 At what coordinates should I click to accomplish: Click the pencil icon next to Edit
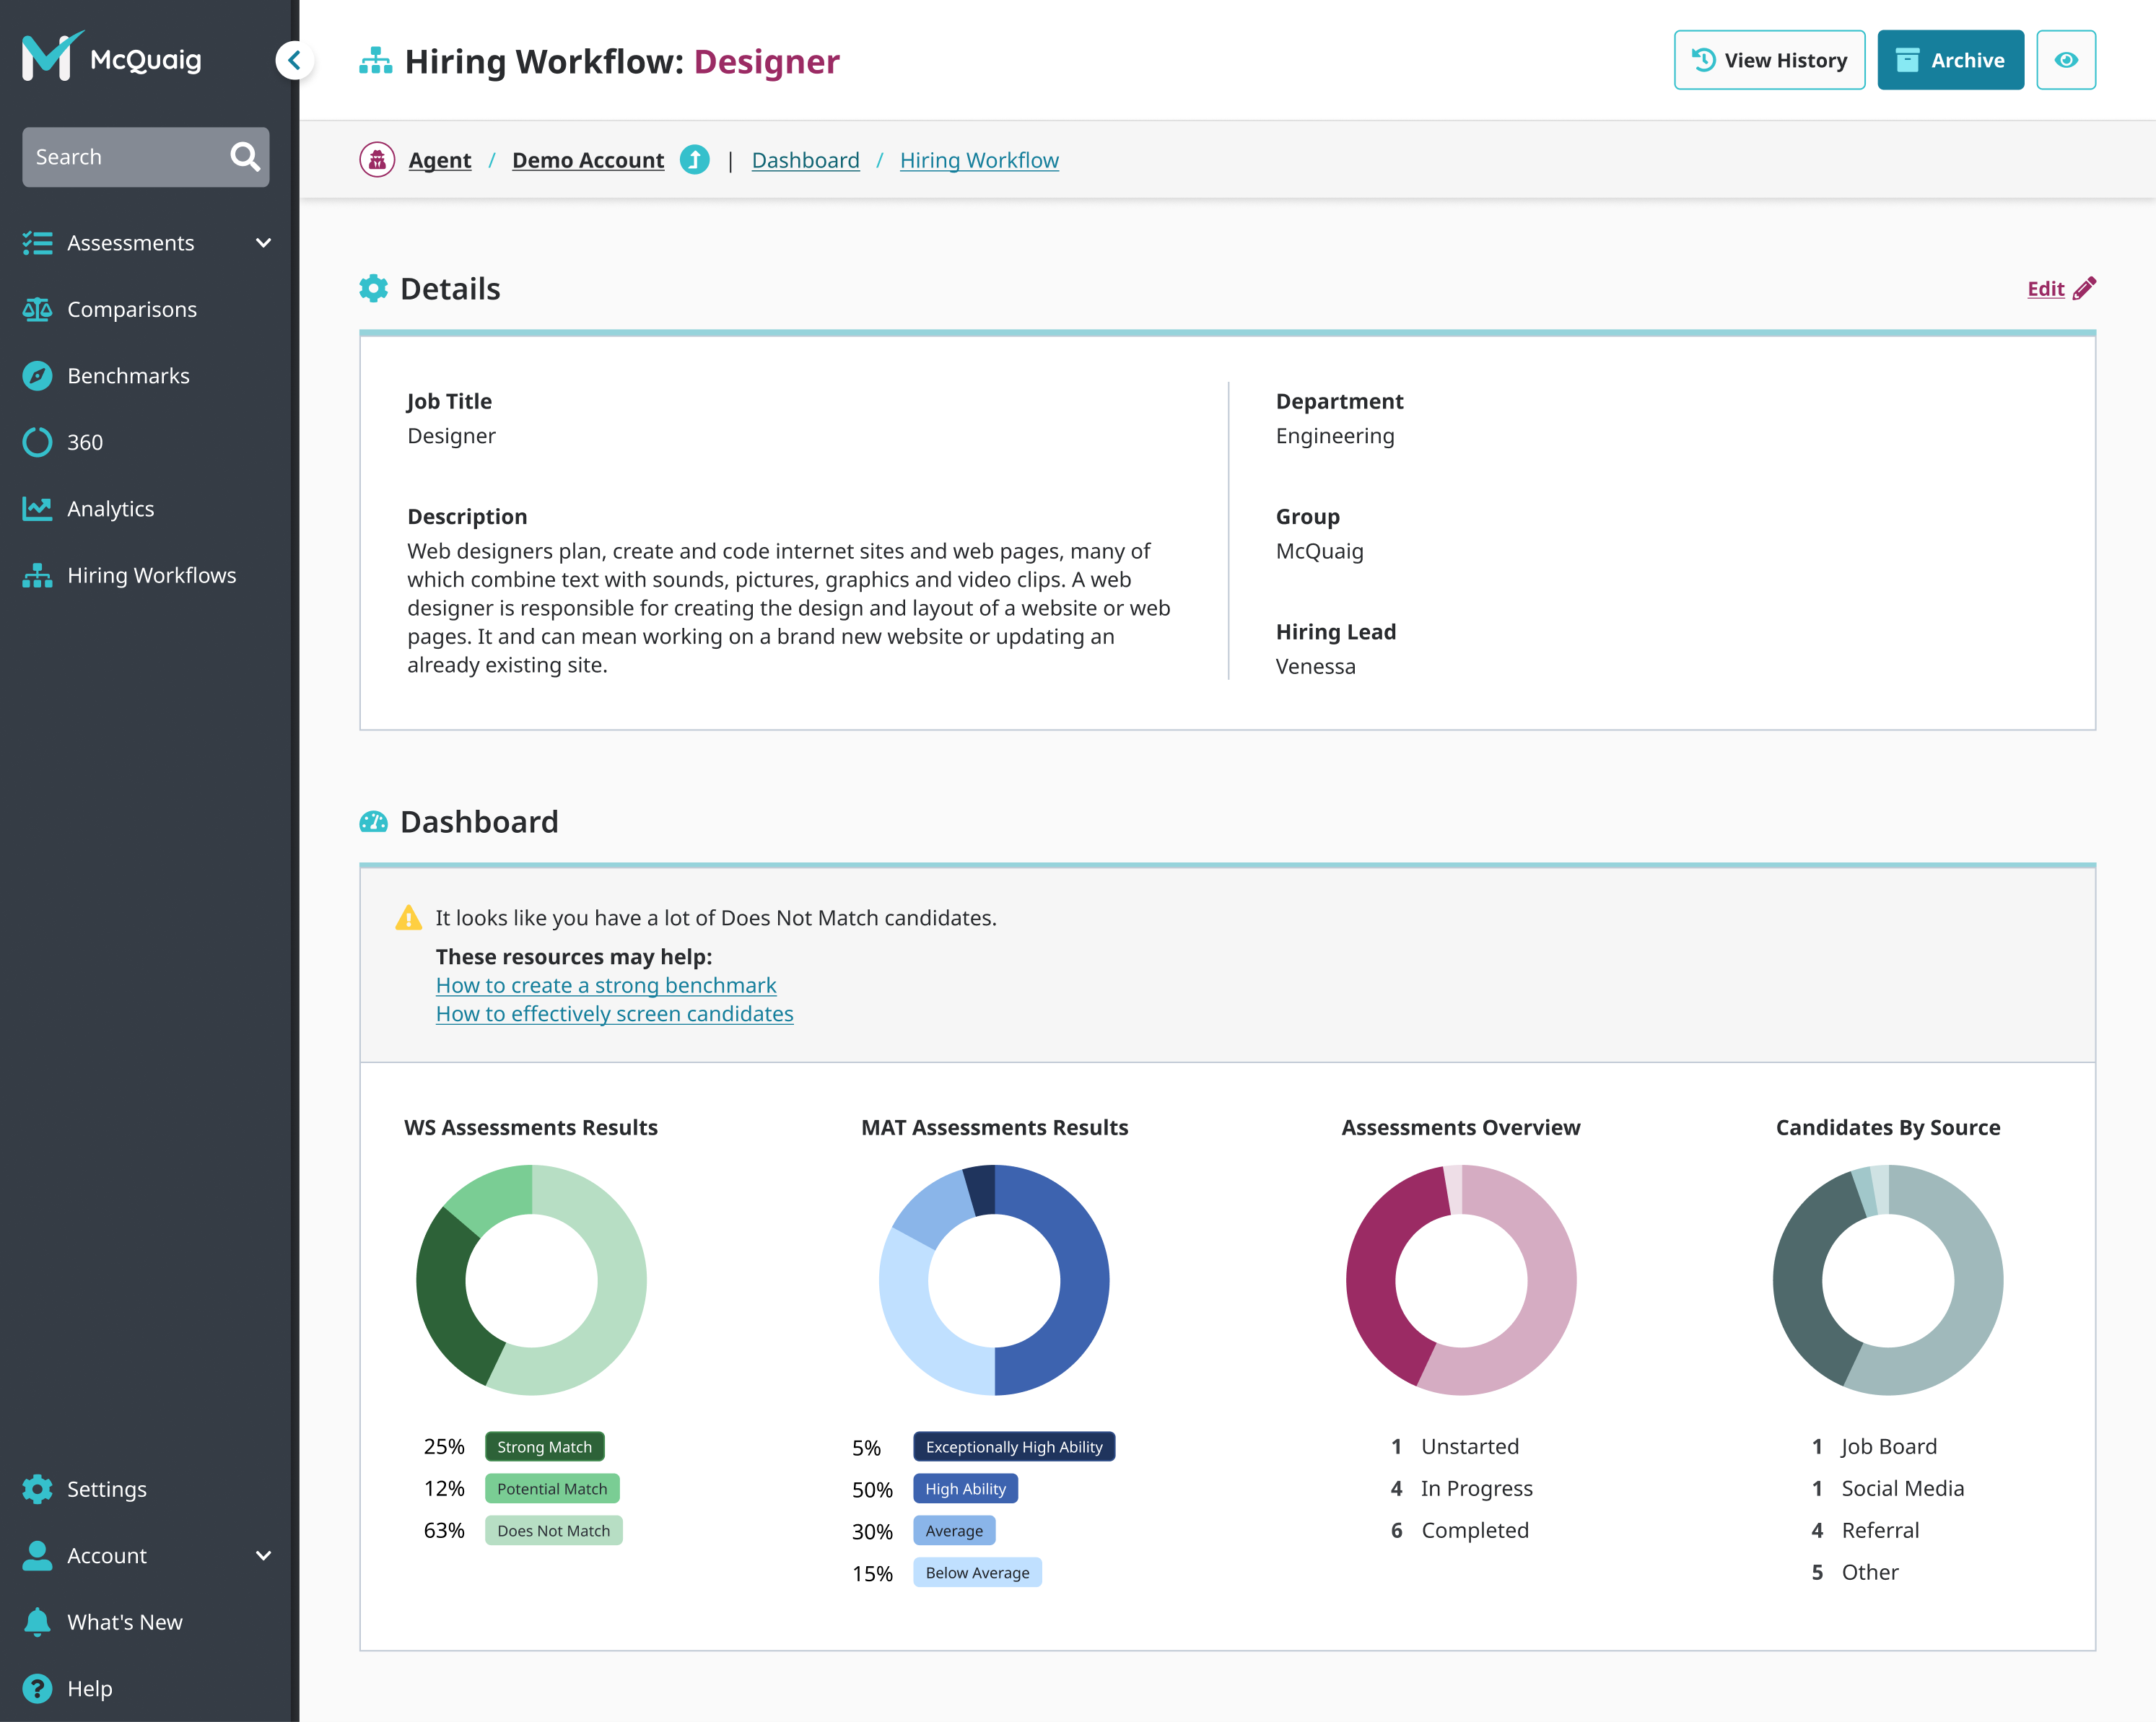tap(2084, 289)
